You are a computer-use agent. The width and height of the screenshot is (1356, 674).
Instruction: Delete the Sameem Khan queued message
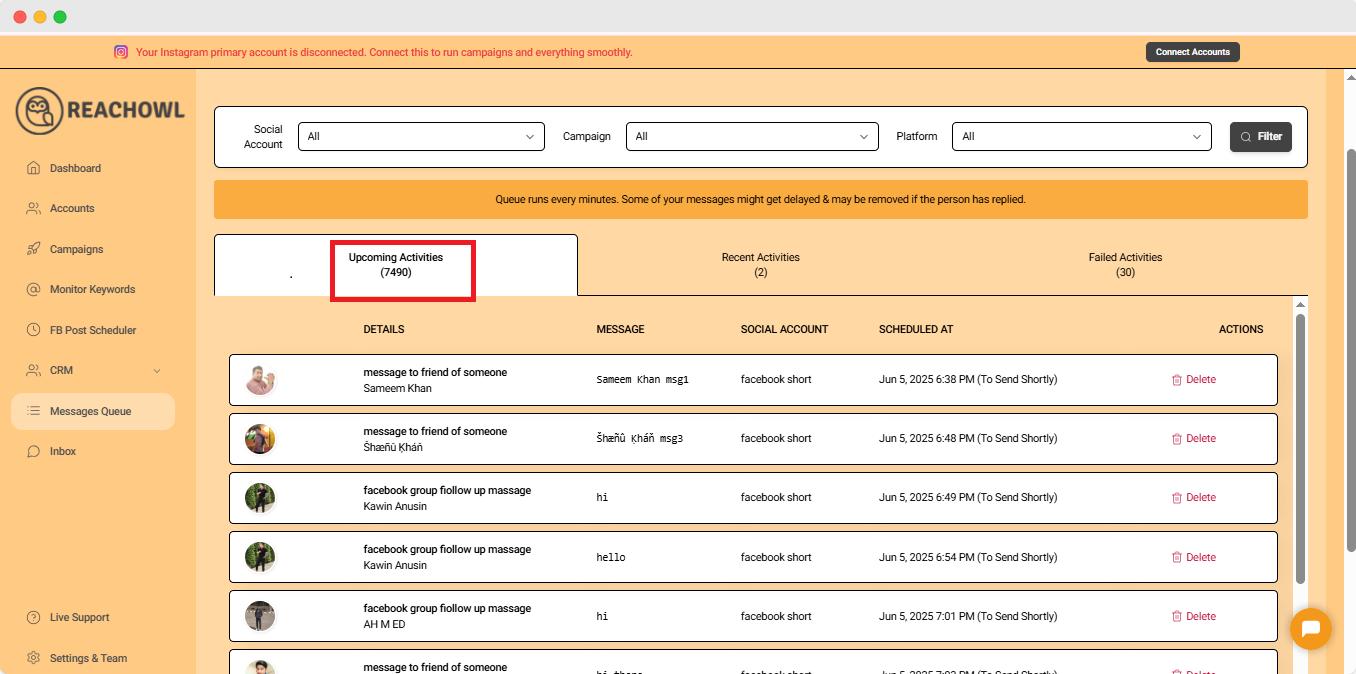click(x=1193, y=380)
